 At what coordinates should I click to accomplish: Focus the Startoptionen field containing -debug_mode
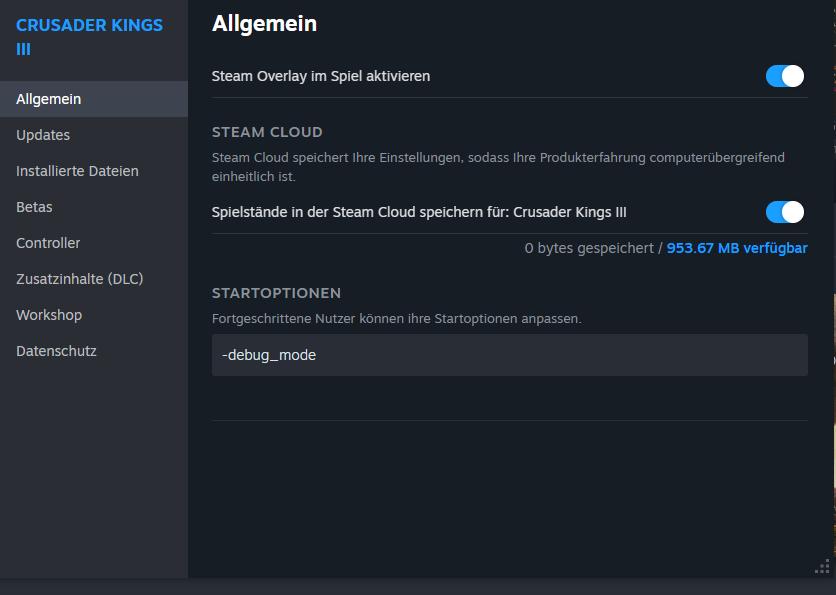[x=510, y=355]
